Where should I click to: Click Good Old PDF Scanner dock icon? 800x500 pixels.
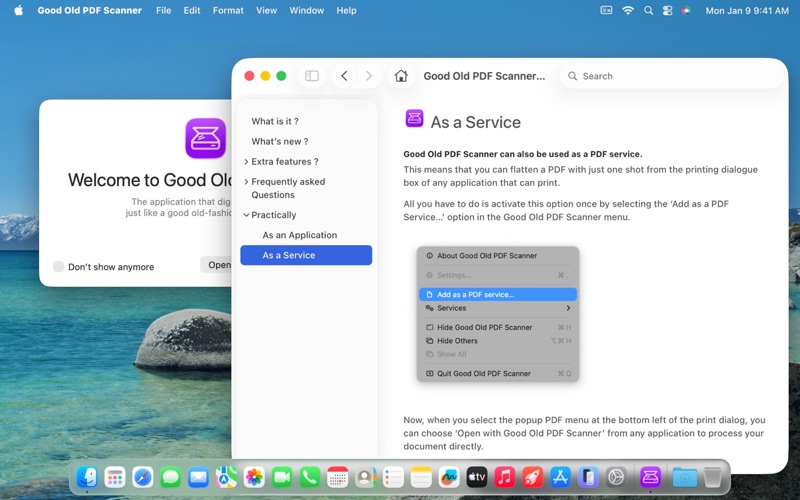click(651, 478)
